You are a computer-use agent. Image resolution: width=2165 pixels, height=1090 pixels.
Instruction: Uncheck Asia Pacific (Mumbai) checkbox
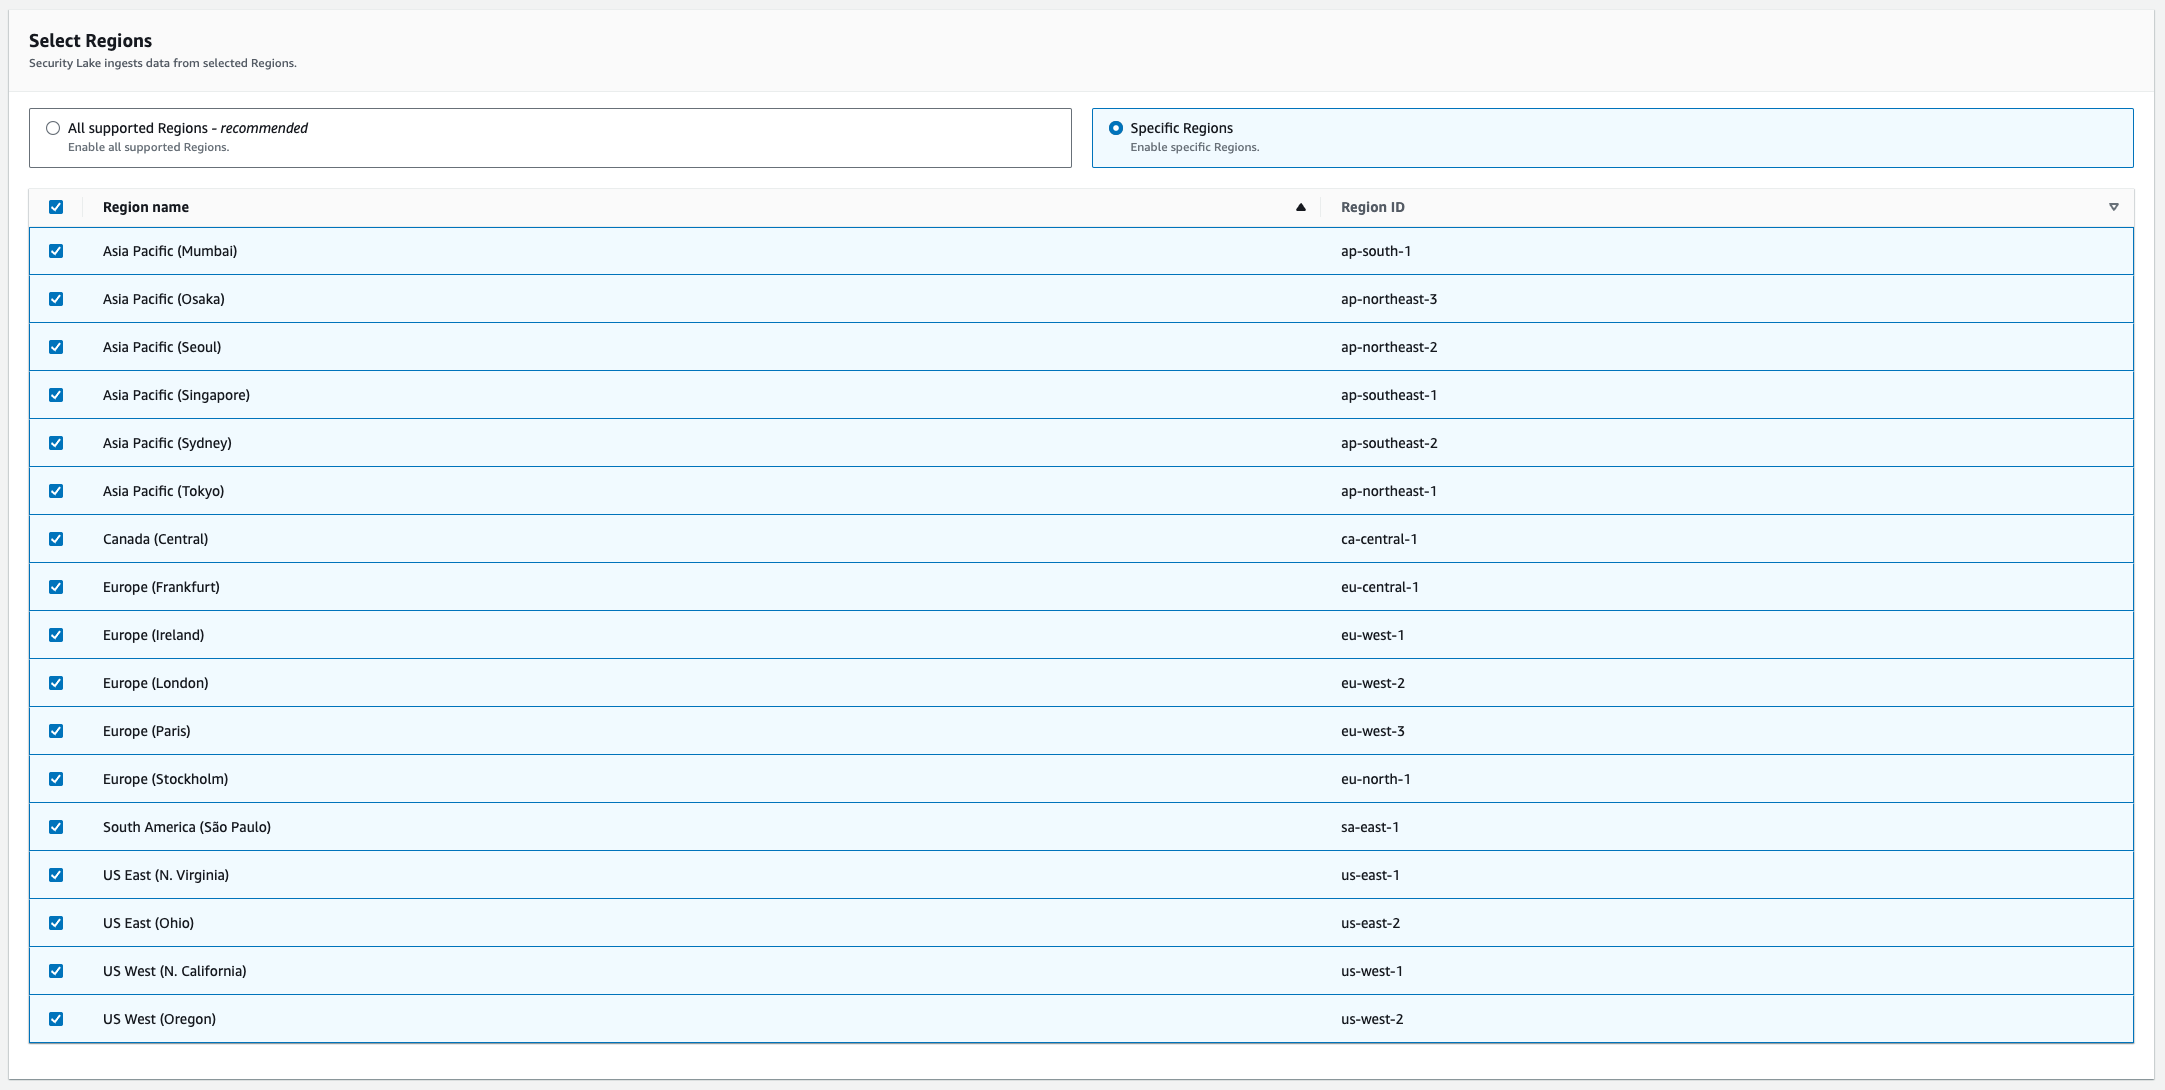click(56, 251)
